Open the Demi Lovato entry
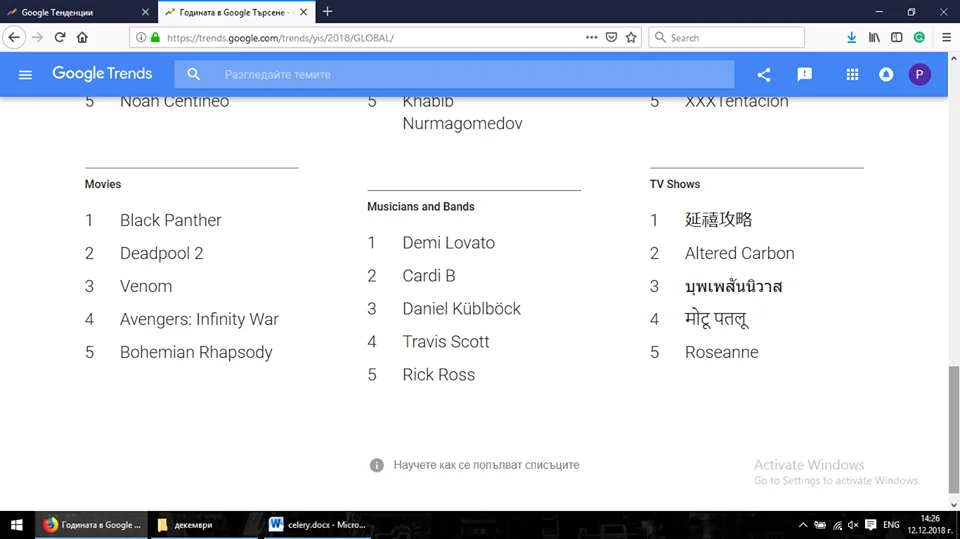The width and height of the screenshot is (960, 539). (x=448, y=243)
